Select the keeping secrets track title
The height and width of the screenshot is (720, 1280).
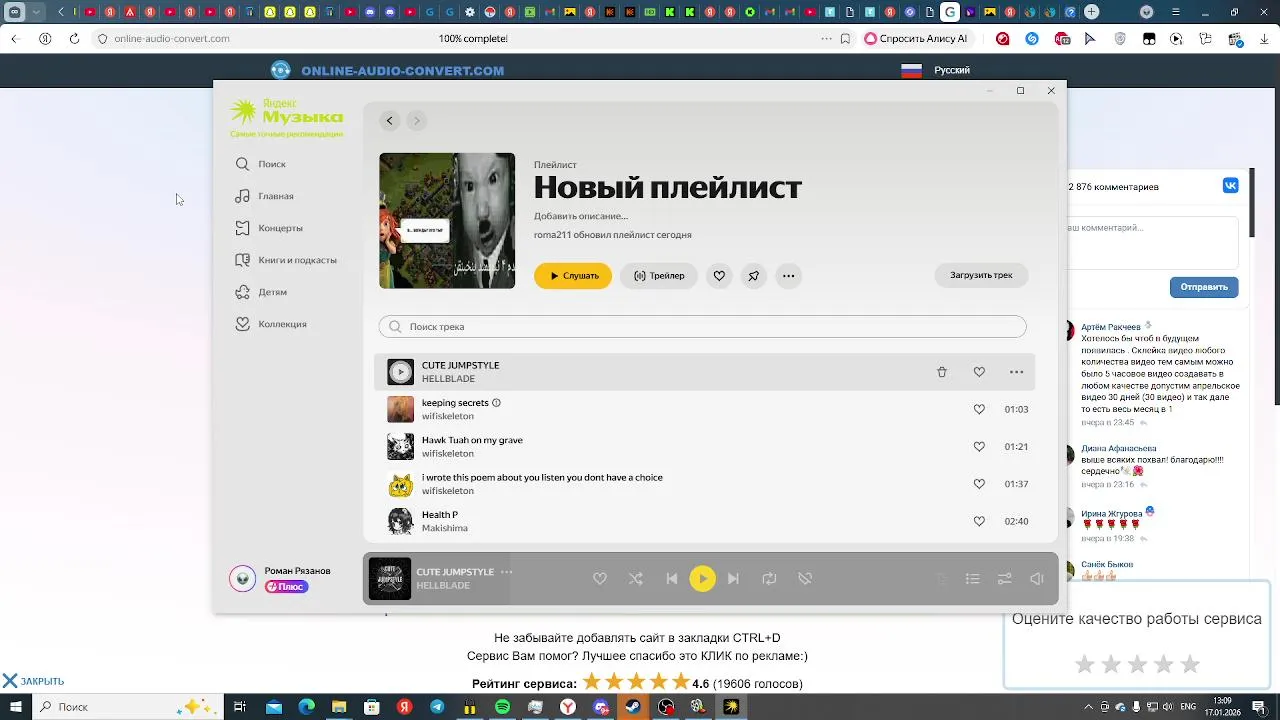(x=455, y=403)
